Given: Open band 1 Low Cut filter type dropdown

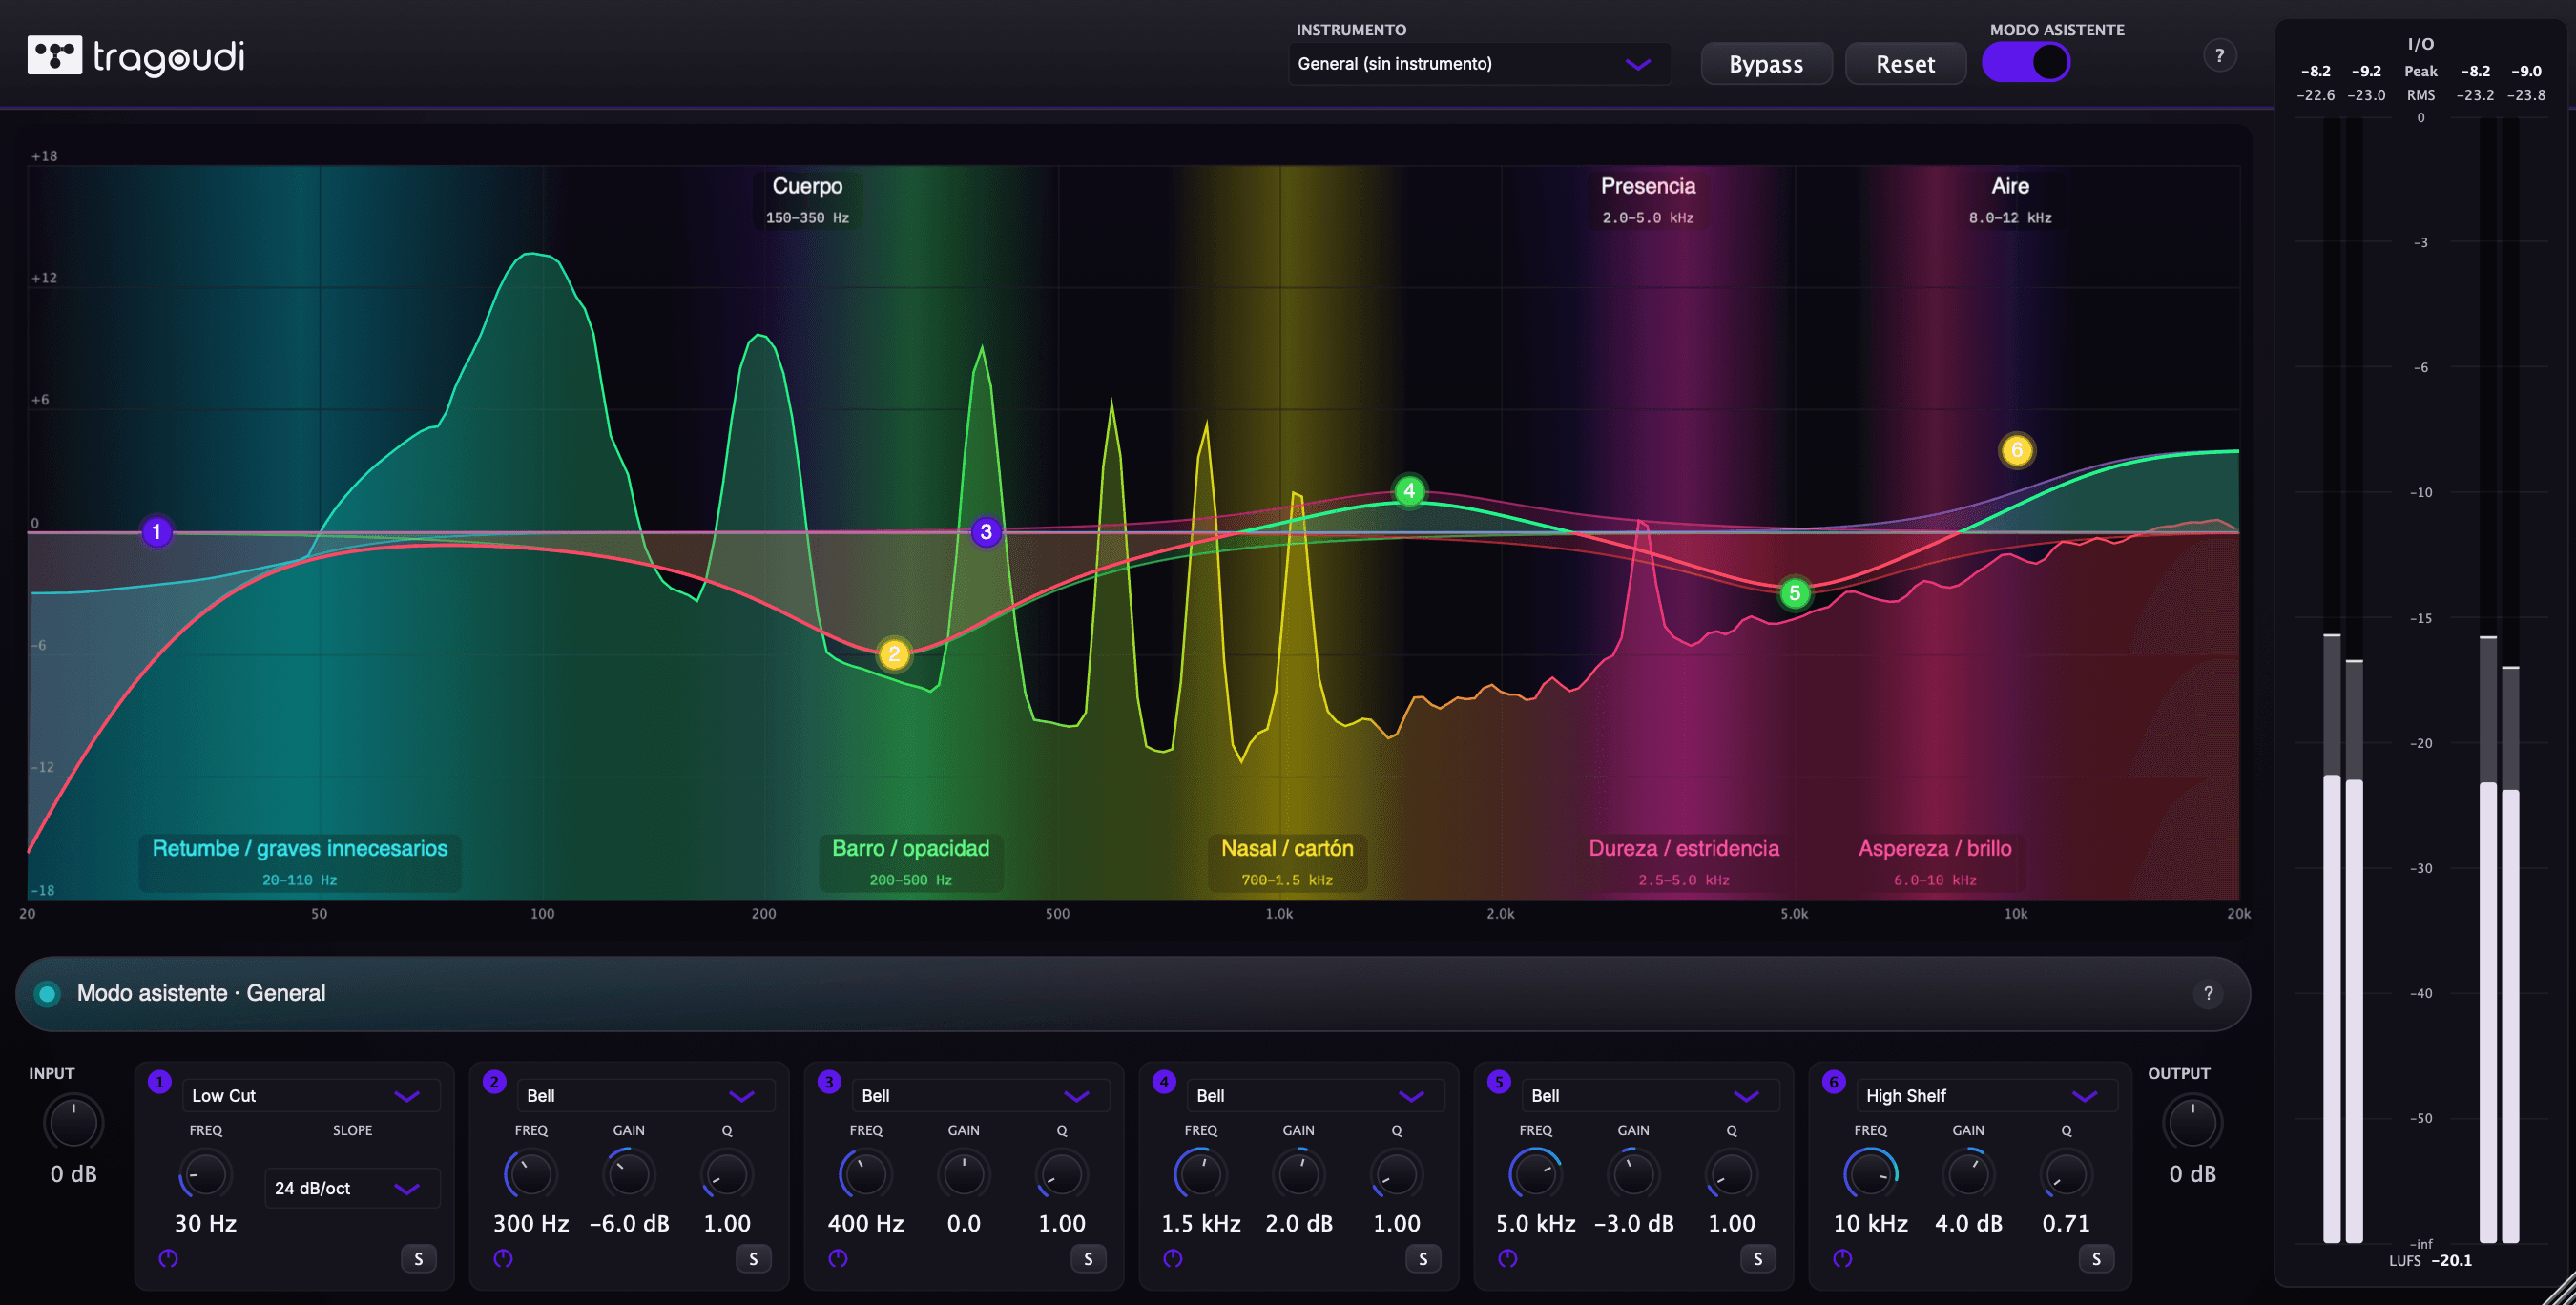Looking at the screenshot, I should pos(310,1096).
